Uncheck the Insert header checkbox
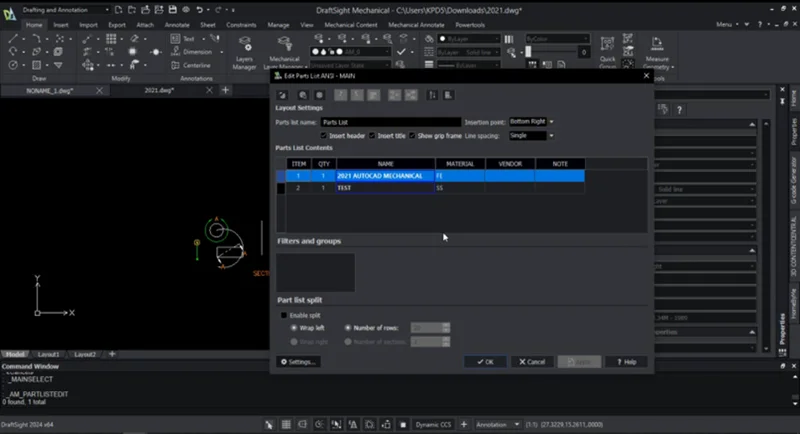The image size is (800, 434). pos(323,135)
